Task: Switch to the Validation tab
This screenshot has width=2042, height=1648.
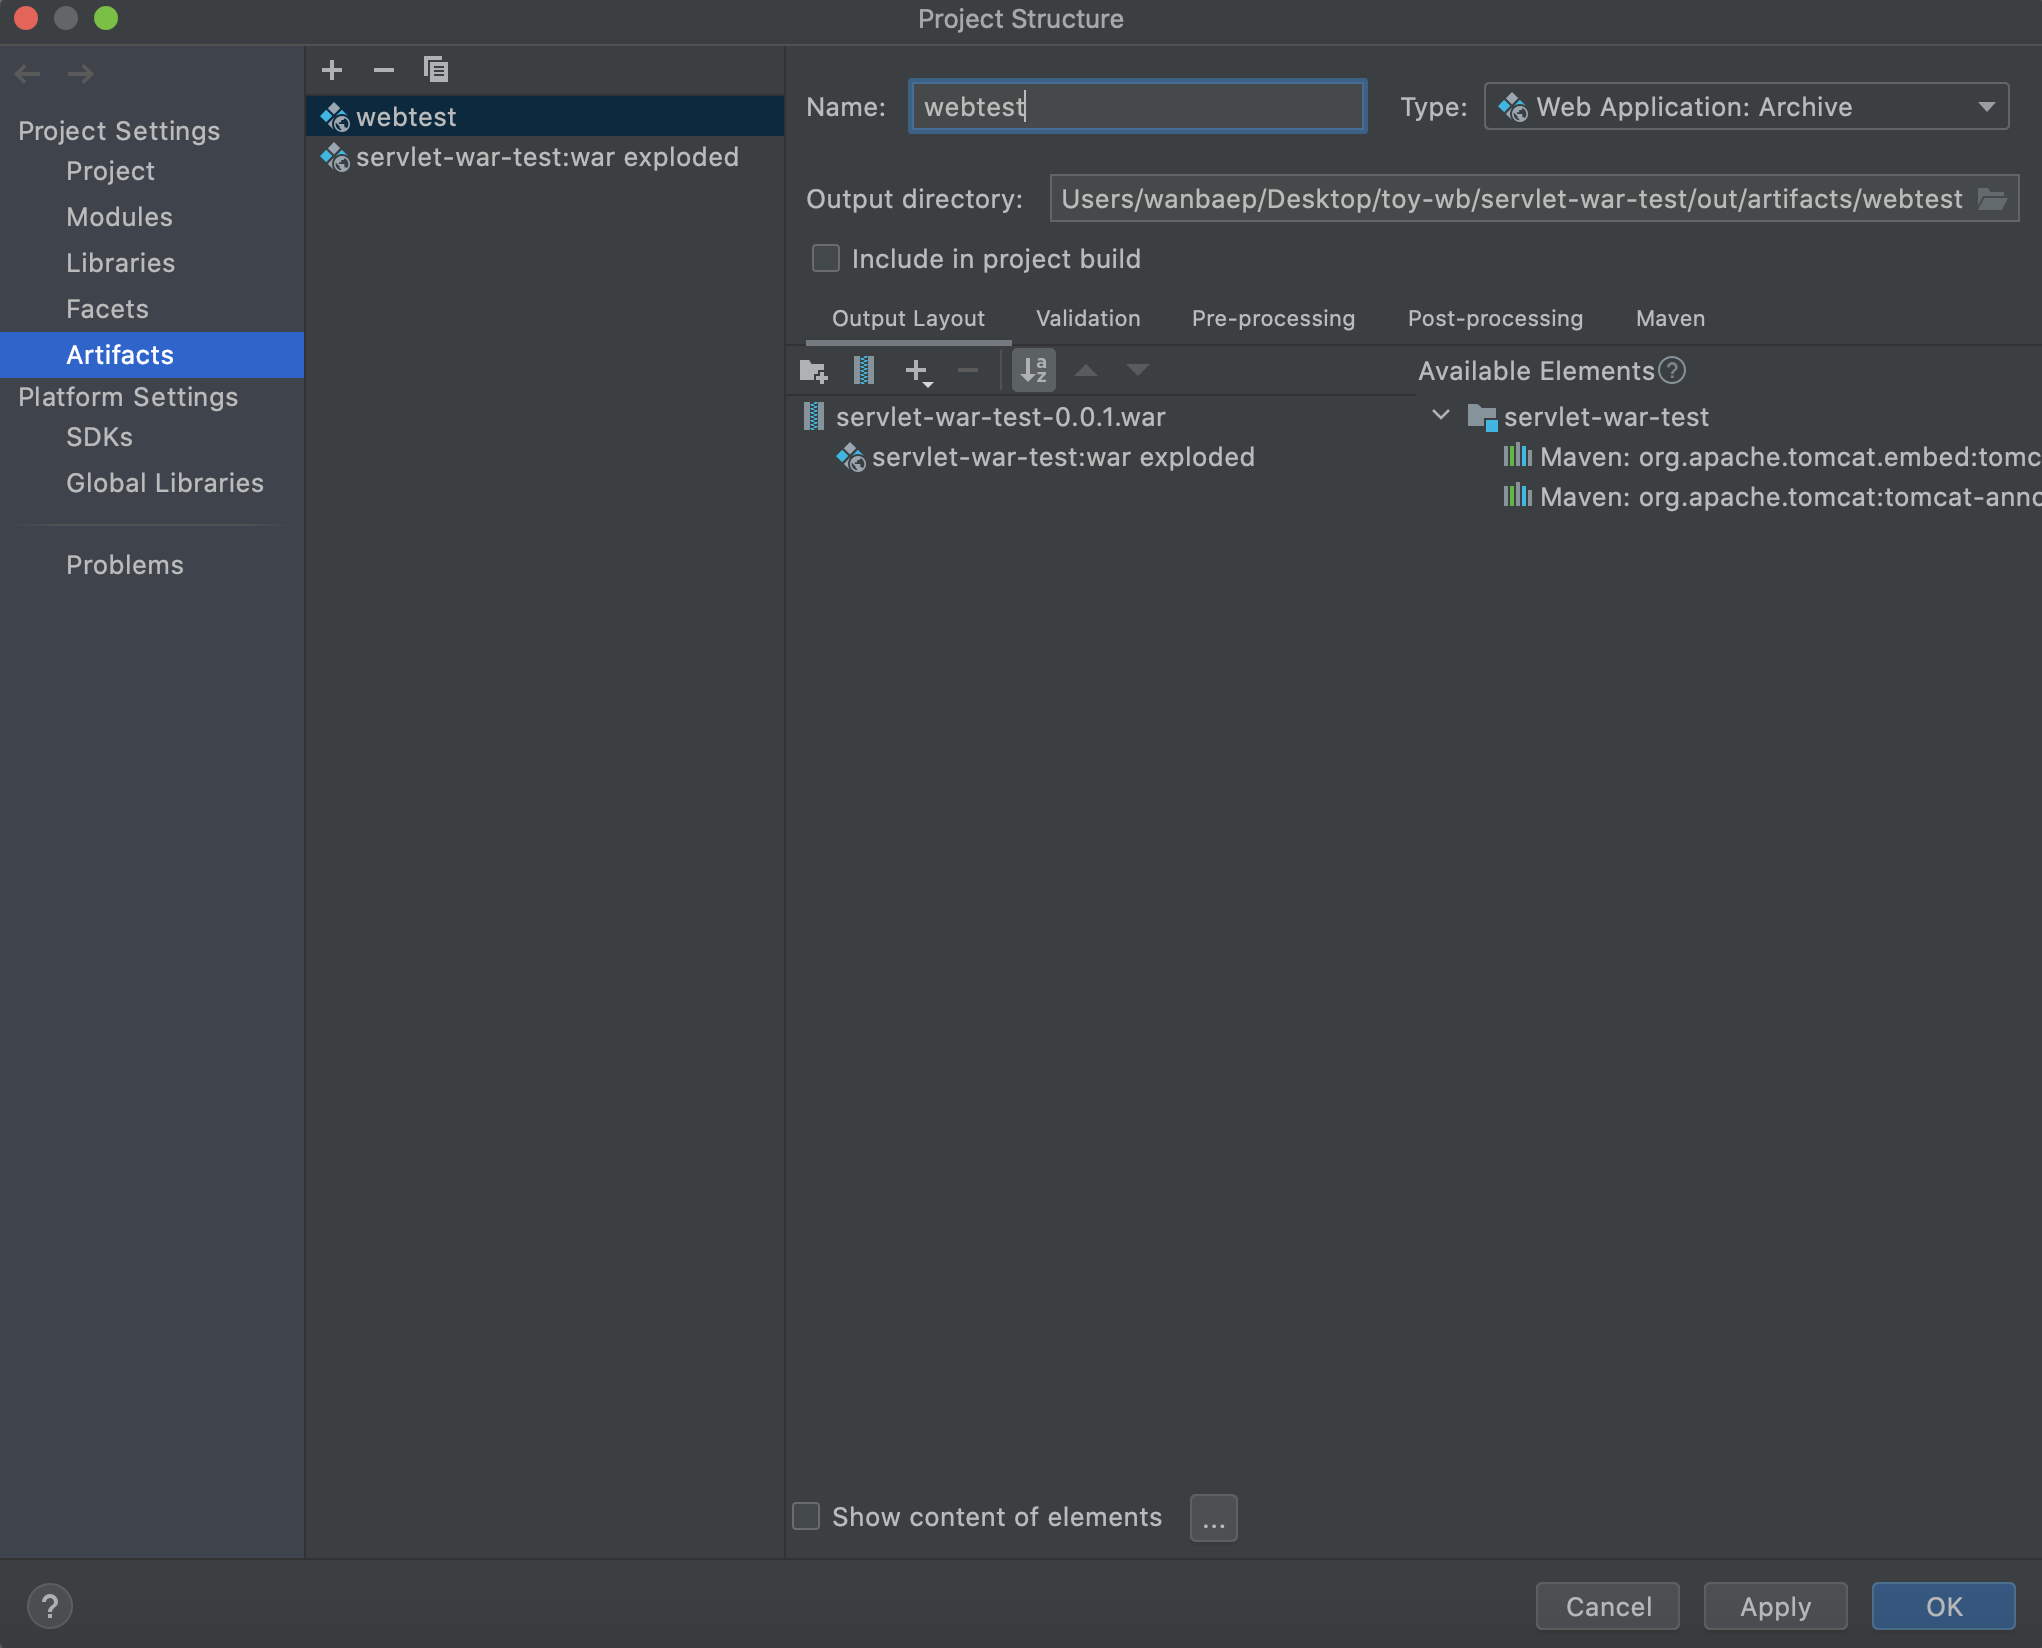Action: click(1088, 319)
